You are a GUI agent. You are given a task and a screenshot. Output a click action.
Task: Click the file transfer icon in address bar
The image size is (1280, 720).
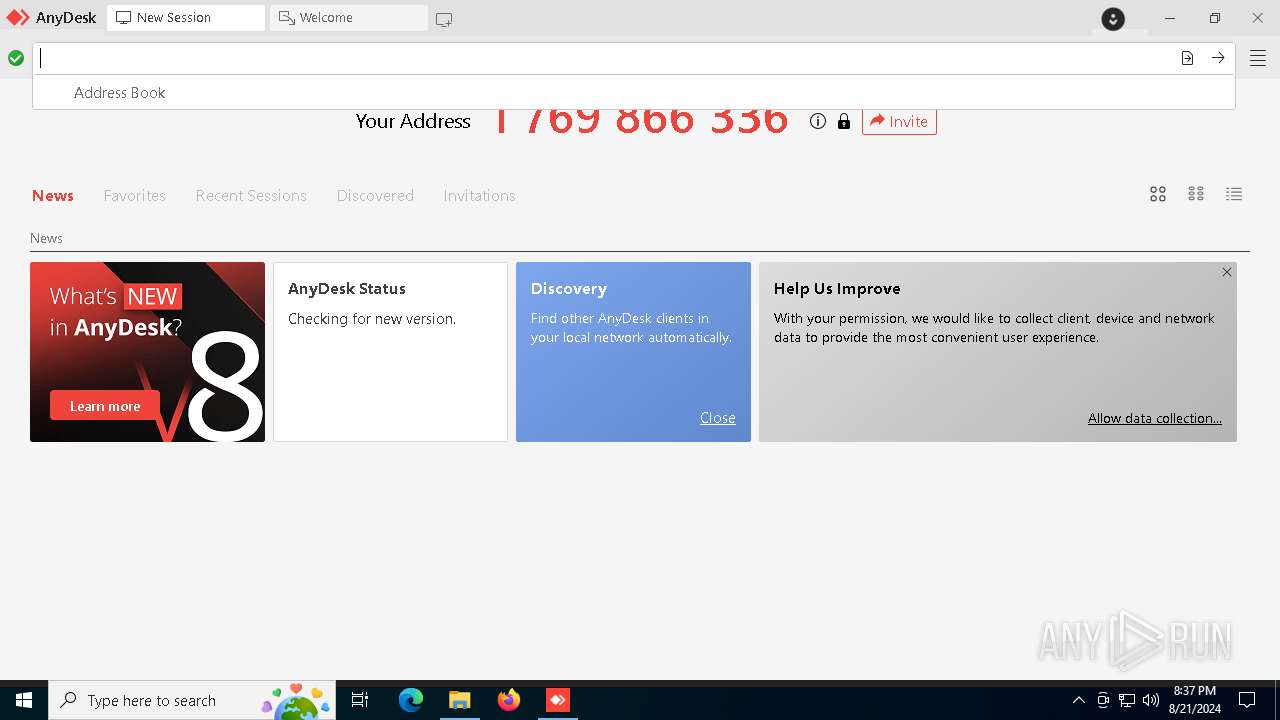click(x=1187, y=58)
